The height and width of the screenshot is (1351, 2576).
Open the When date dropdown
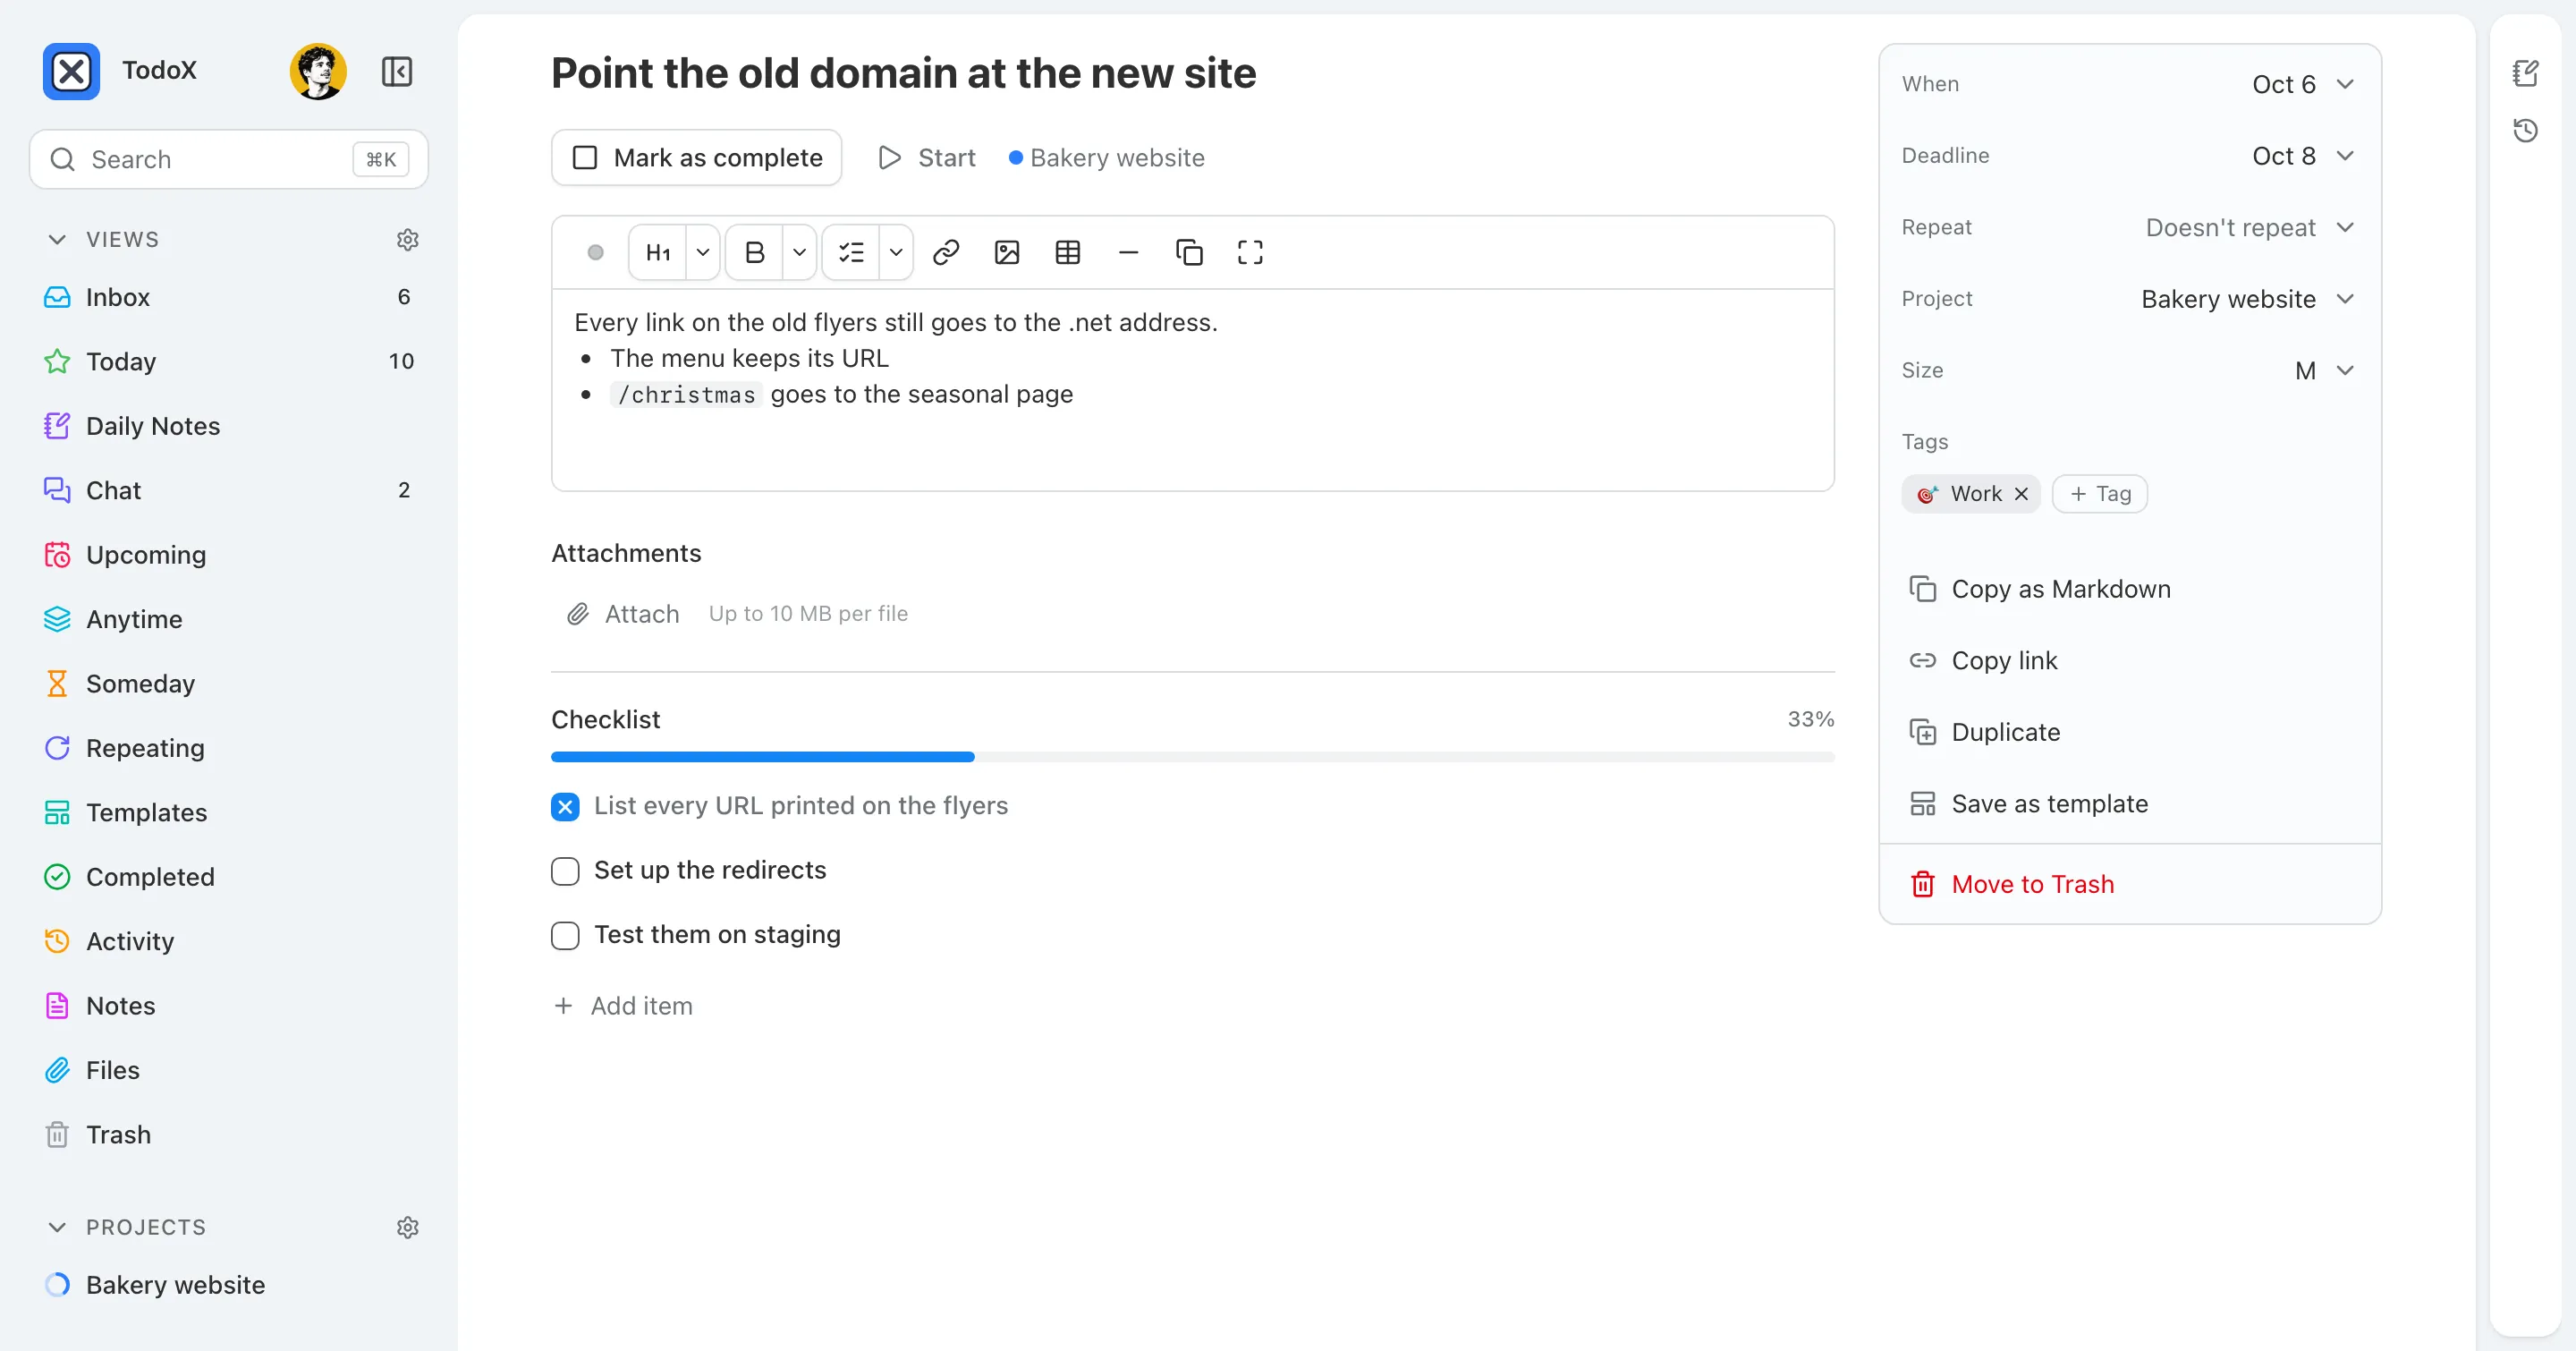2303,84
